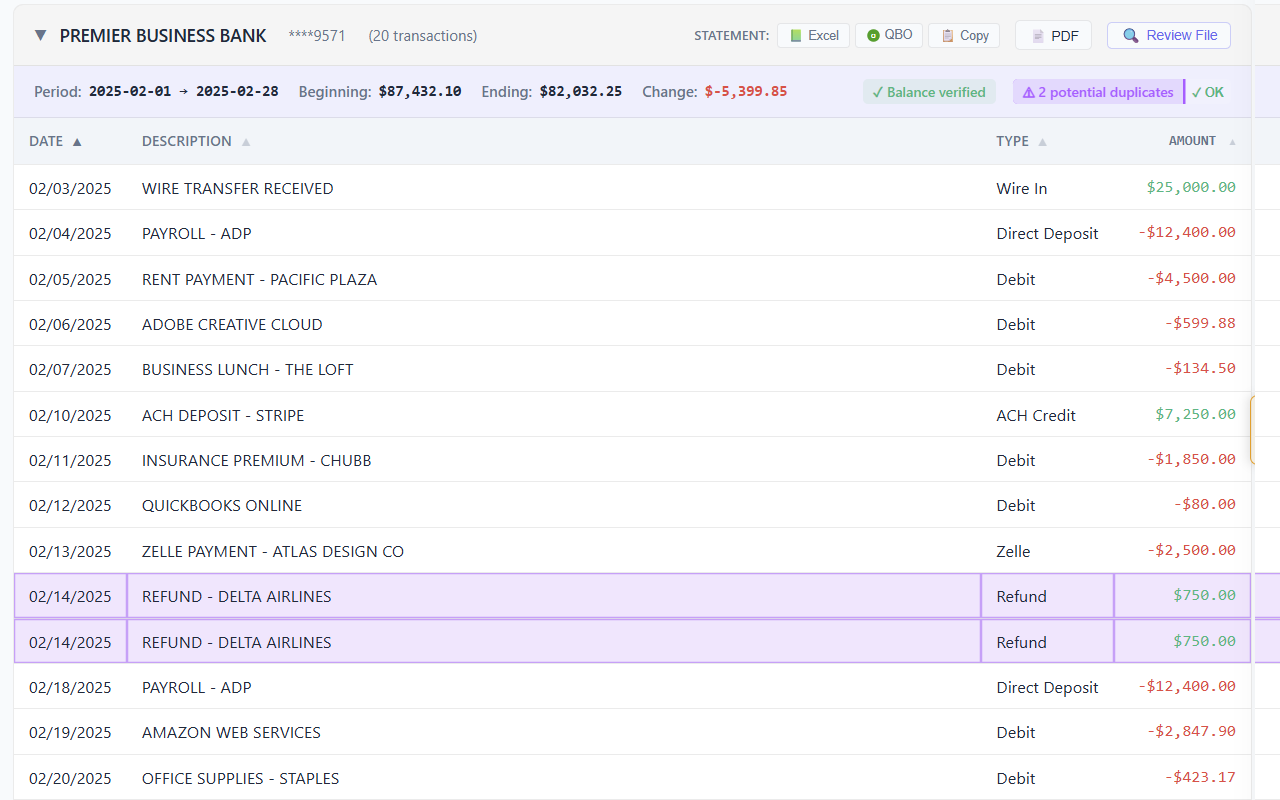
Task: Select QUICKBOOKS ONLINE transaction
Action: (632, 505)
